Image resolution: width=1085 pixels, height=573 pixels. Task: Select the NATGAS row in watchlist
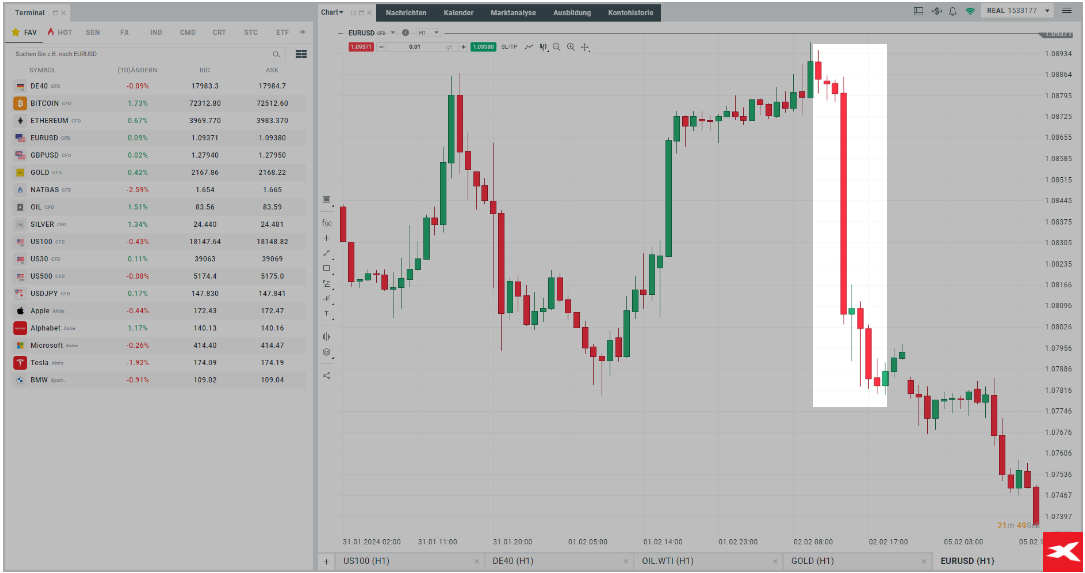tap(158, 190)
